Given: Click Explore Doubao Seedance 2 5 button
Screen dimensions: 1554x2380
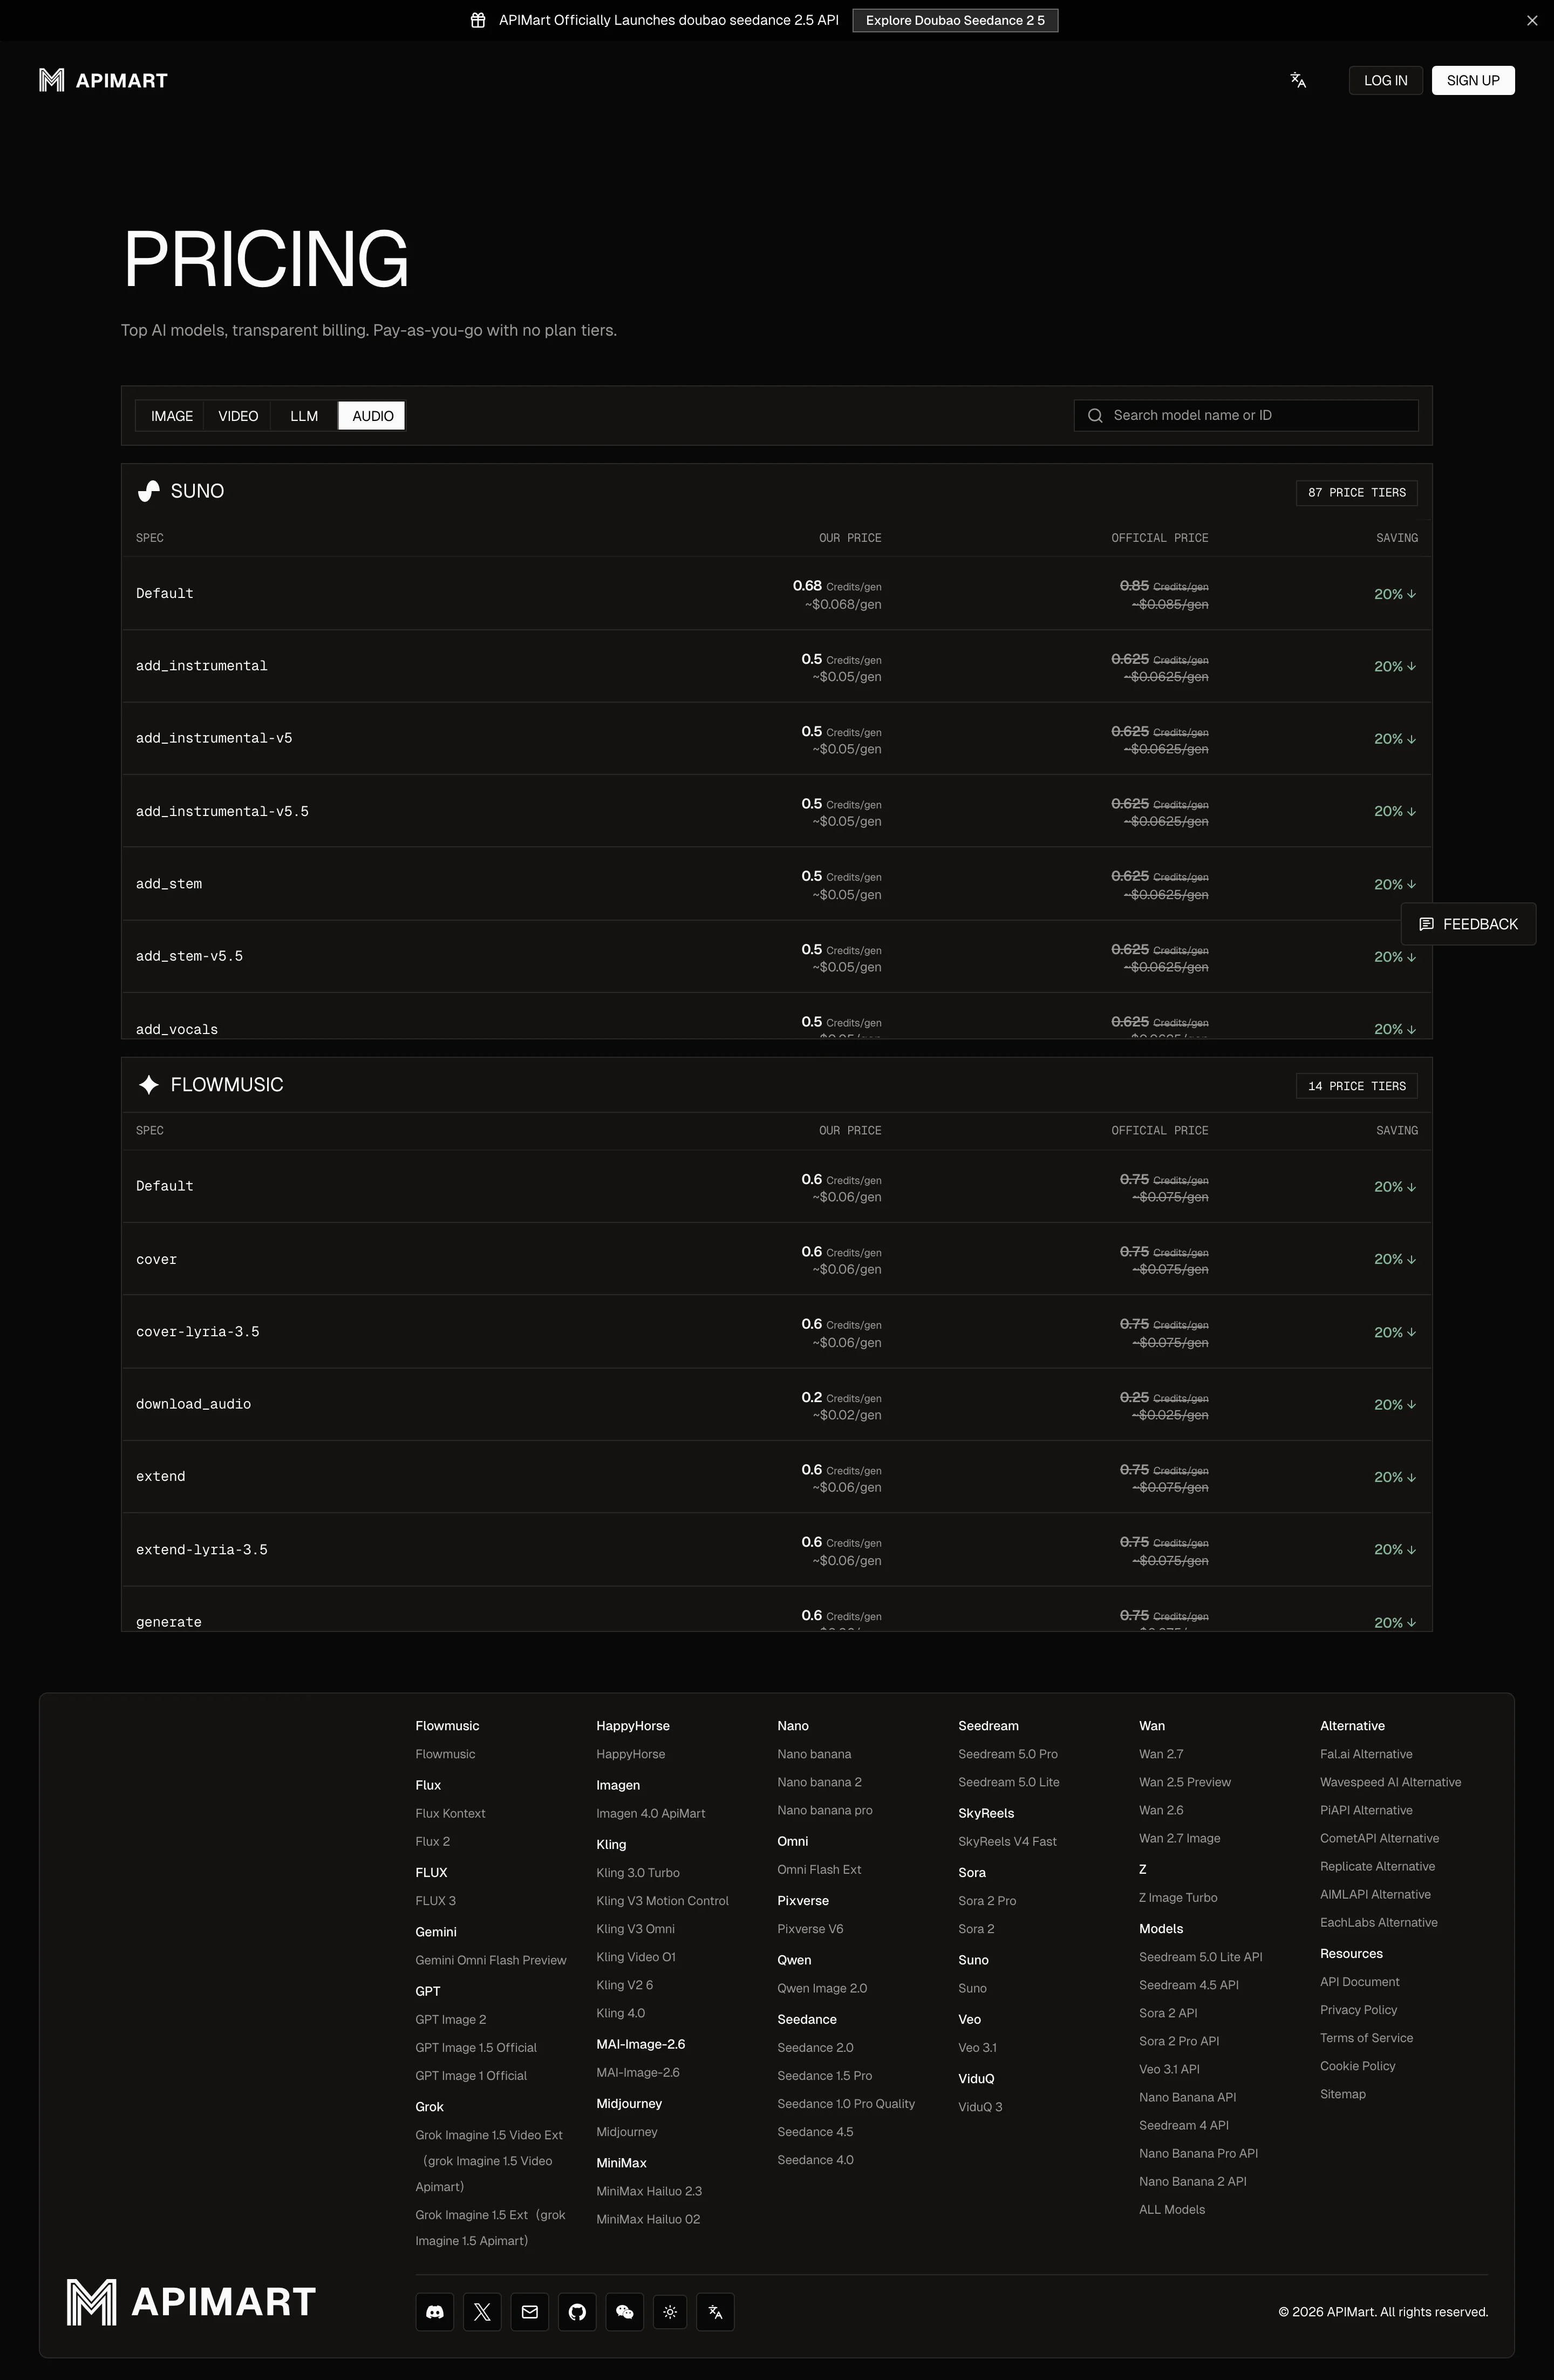Looking at the screenshot, I should 954,20.
